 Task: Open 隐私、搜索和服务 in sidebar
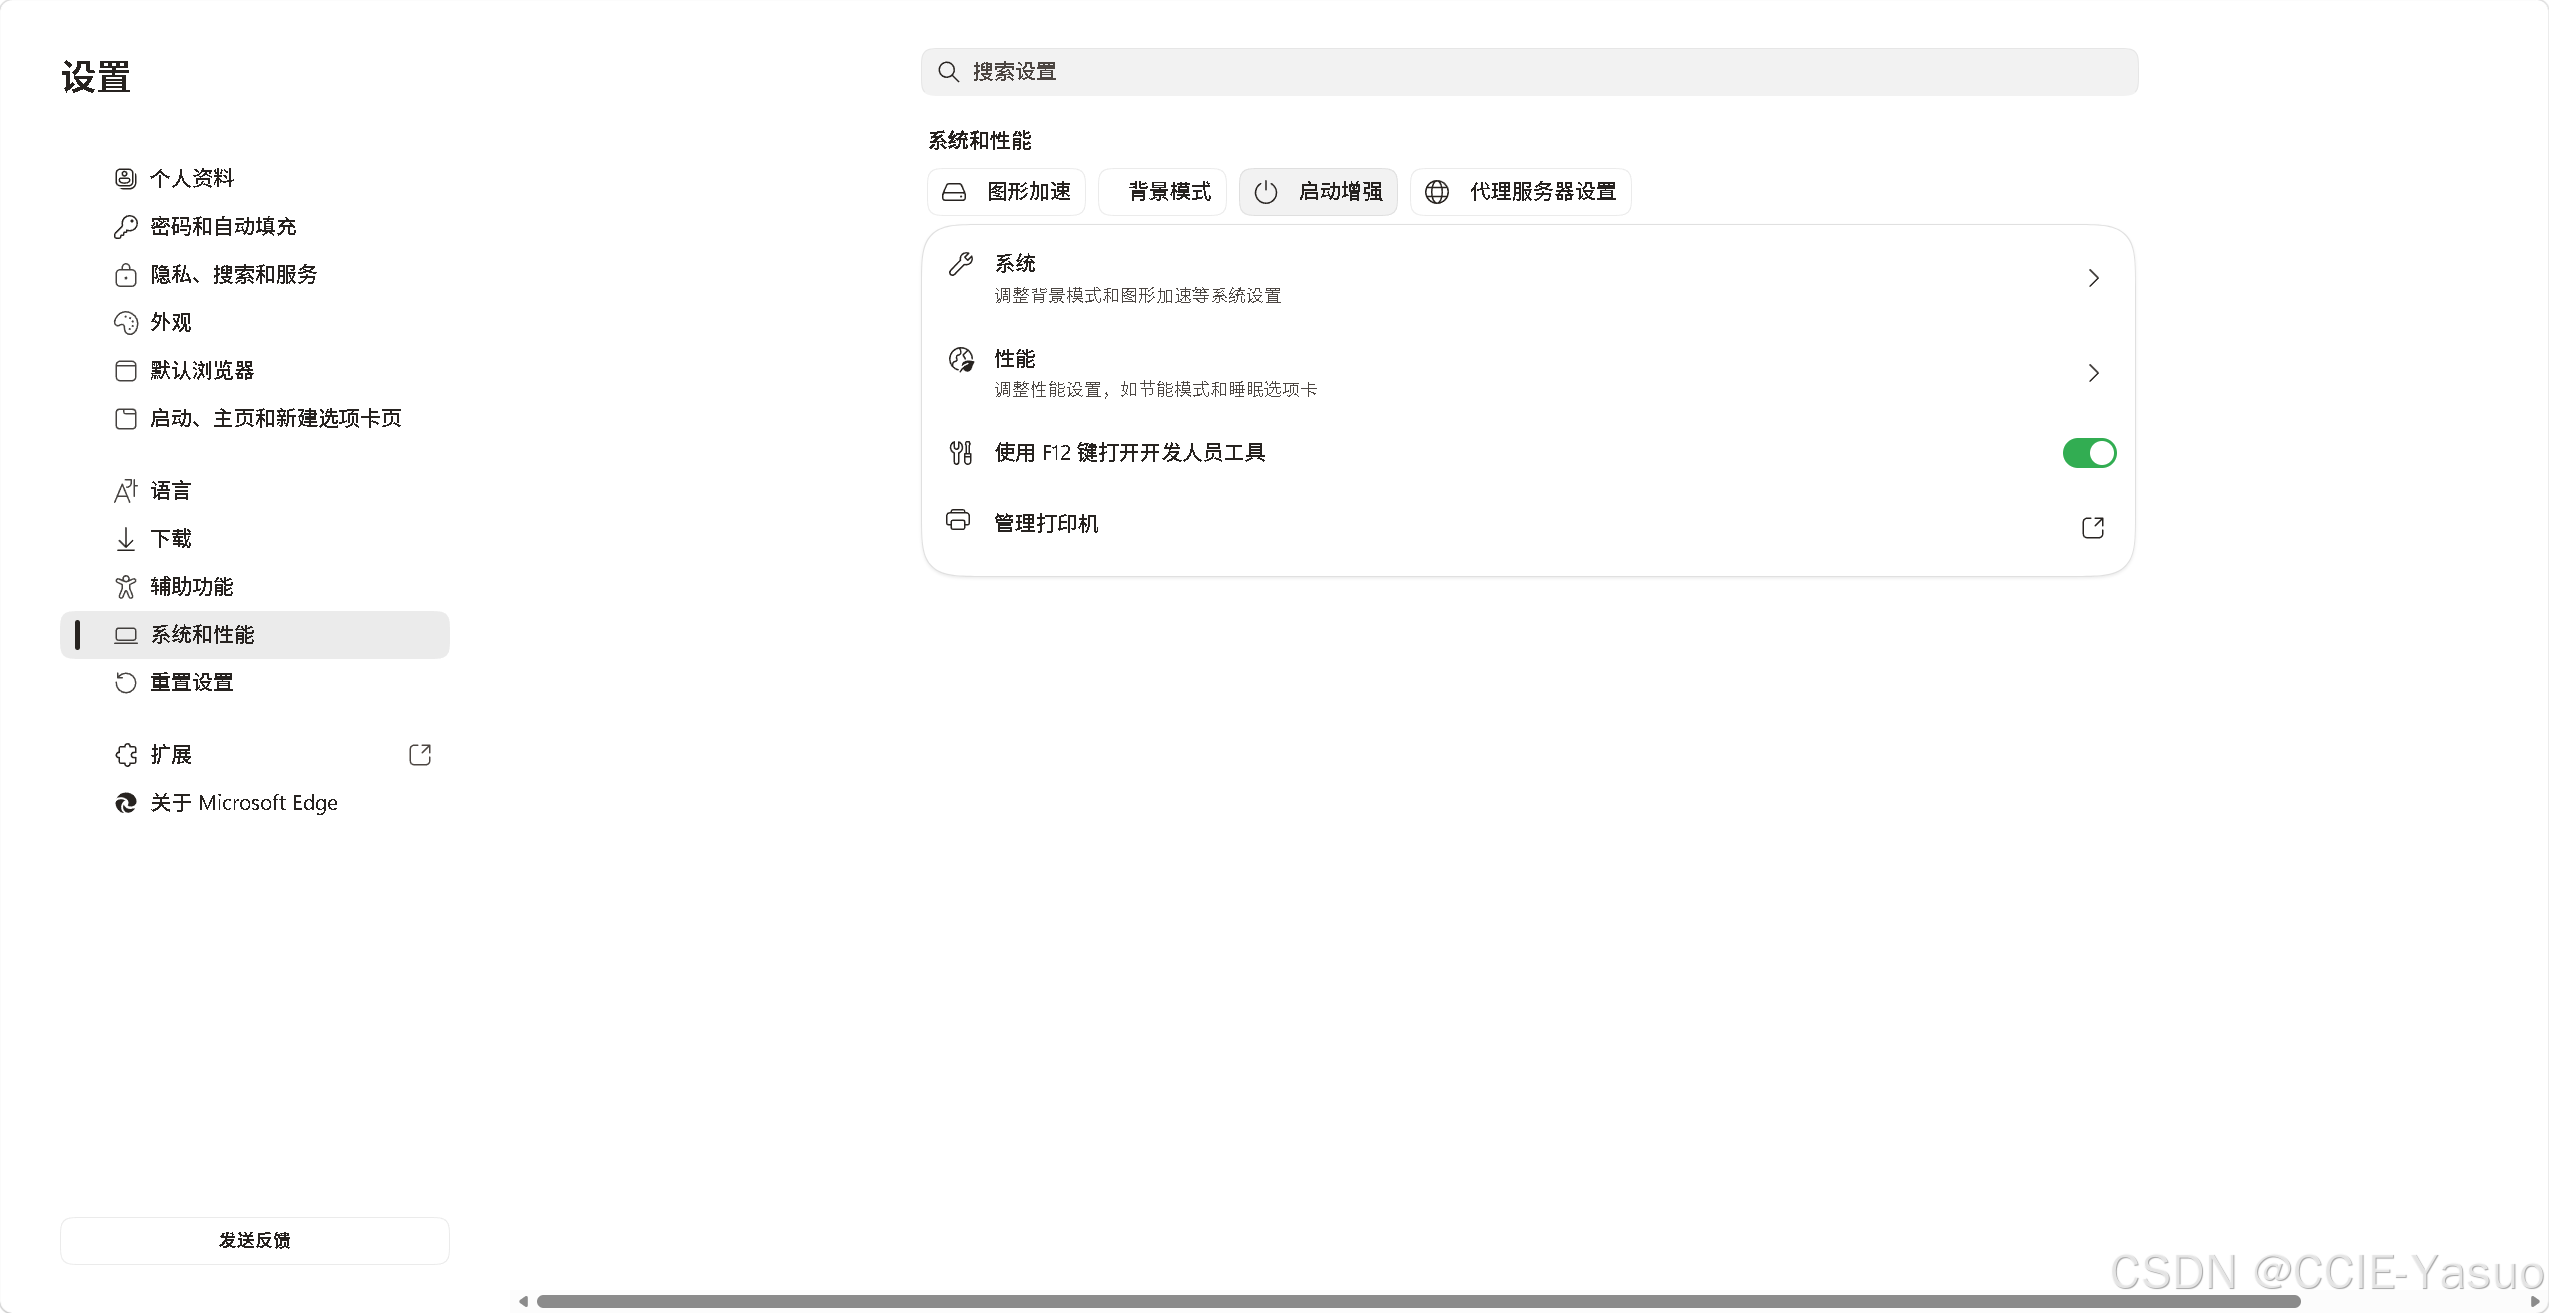coord(233,275)
